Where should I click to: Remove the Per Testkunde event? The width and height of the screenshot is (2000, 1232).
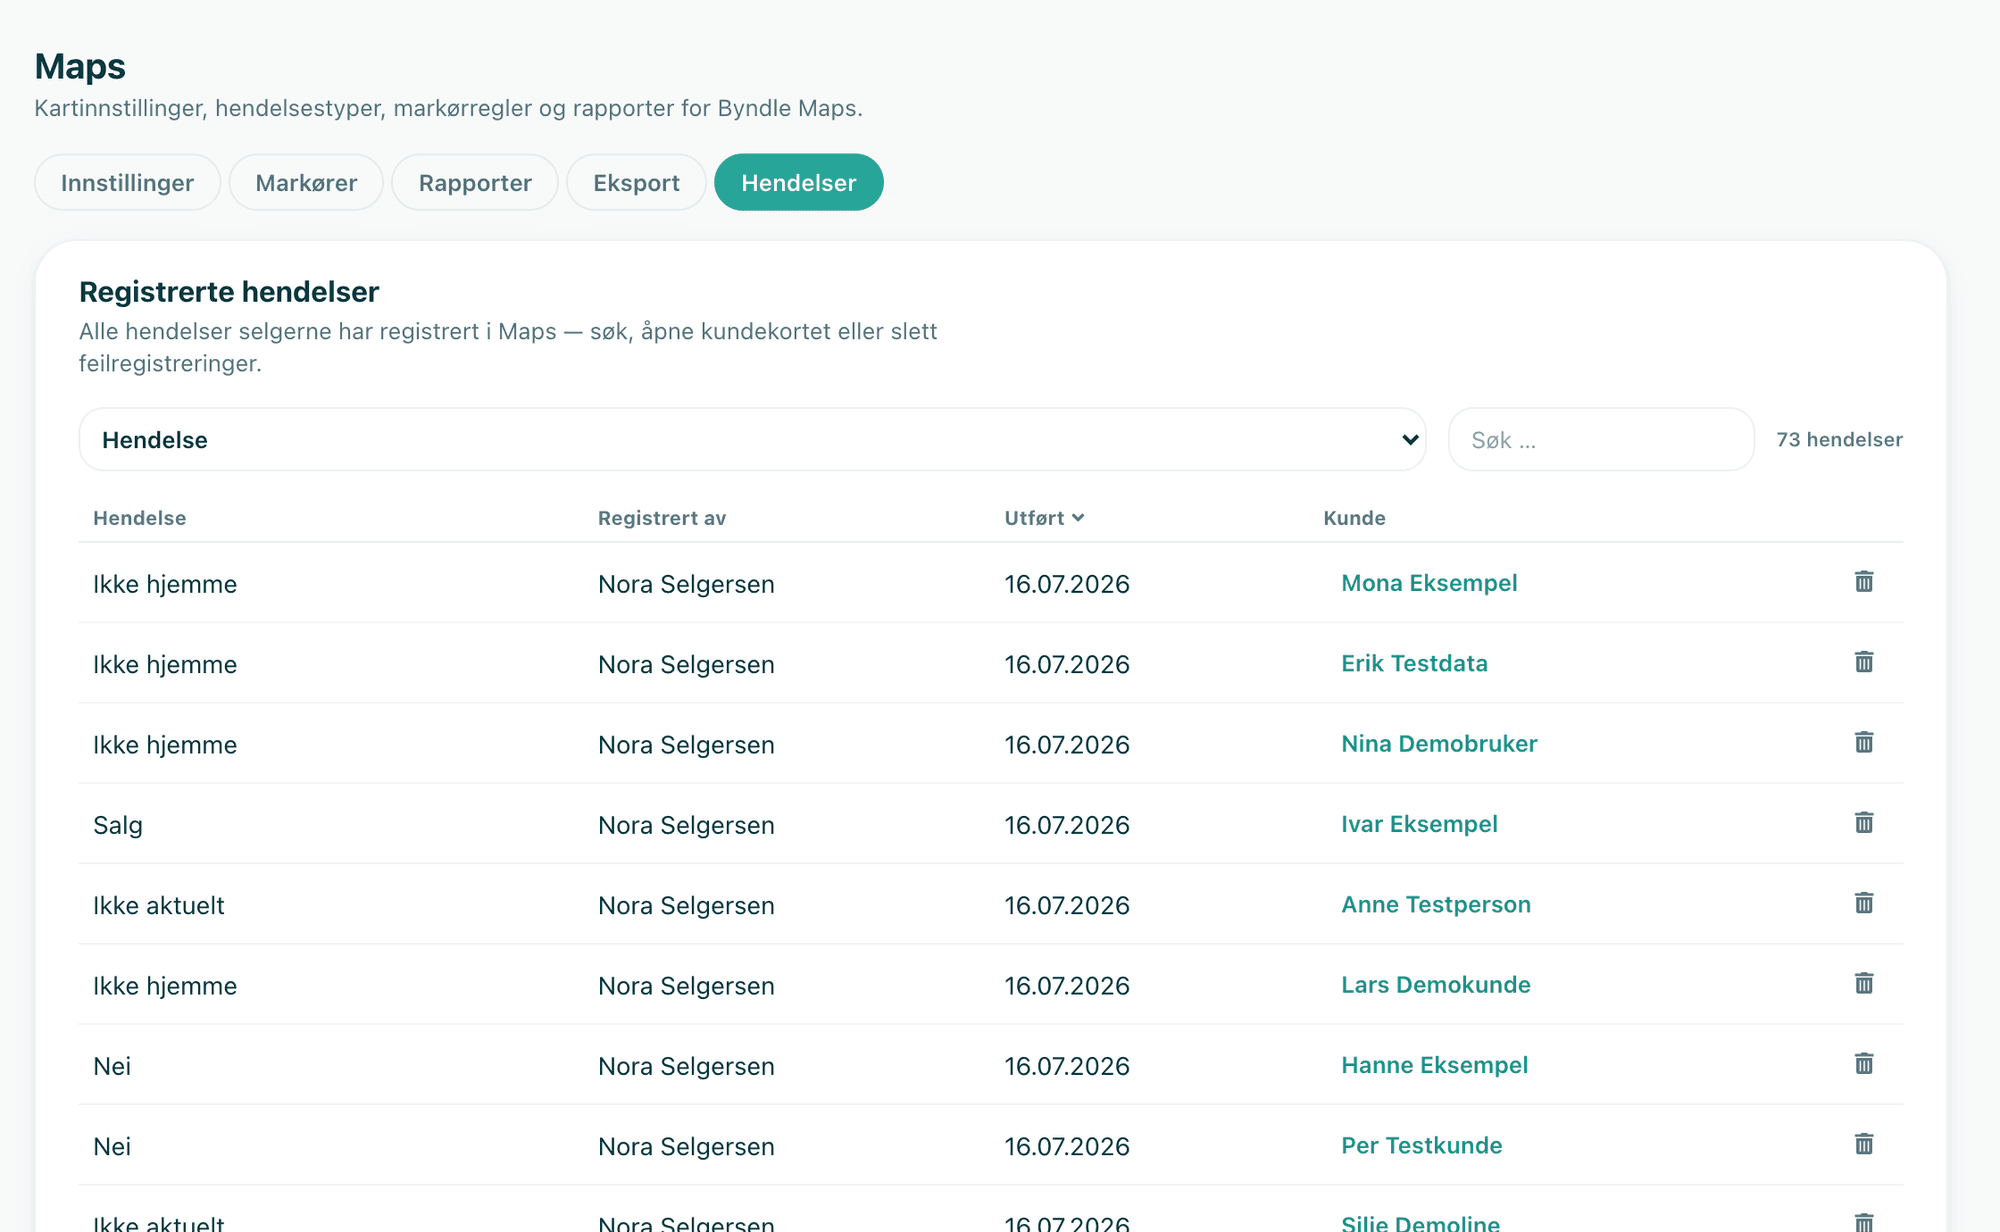coord(1864,1144)
